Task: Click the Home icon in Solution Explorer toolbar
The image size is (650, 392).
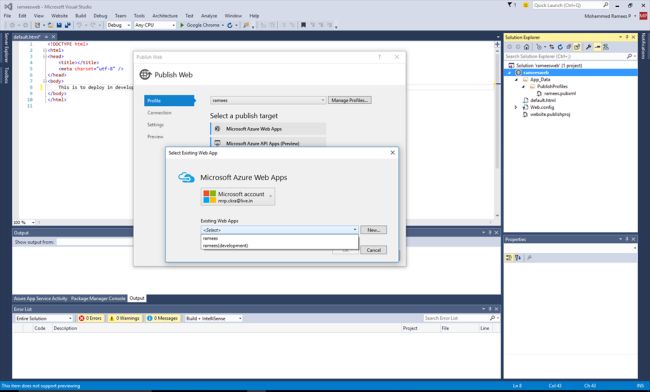Action: [x=526, y=47]
